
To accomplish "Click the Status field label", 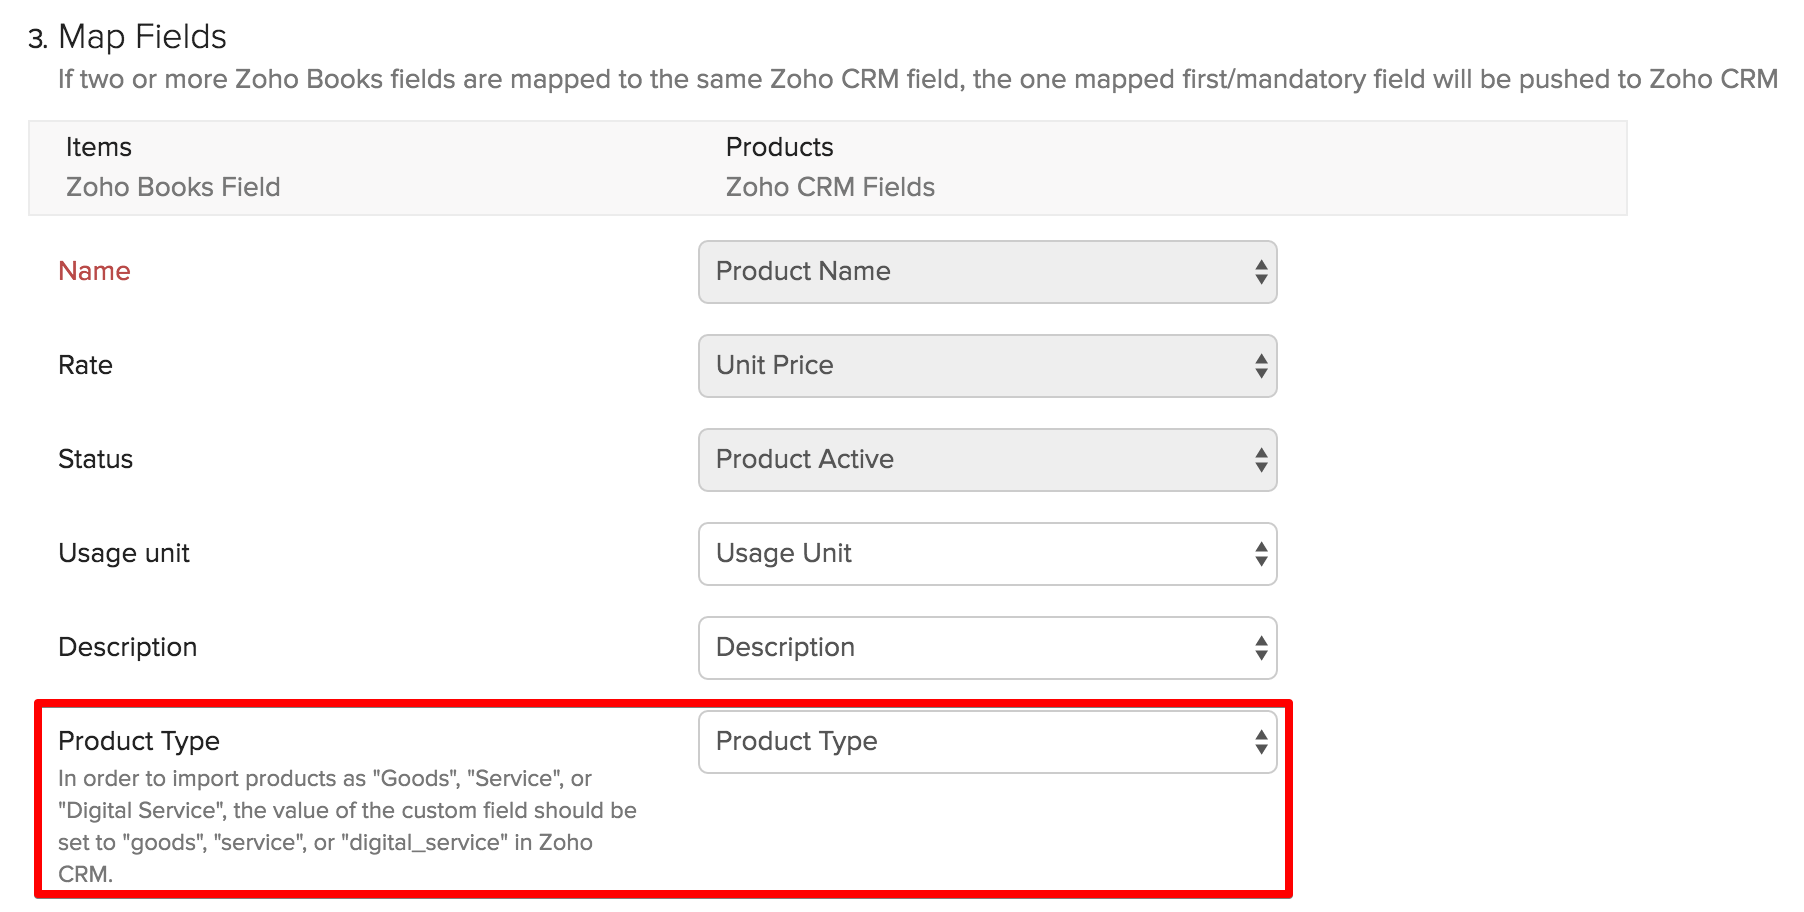I will pyautogui.click(x=96, y=460).
